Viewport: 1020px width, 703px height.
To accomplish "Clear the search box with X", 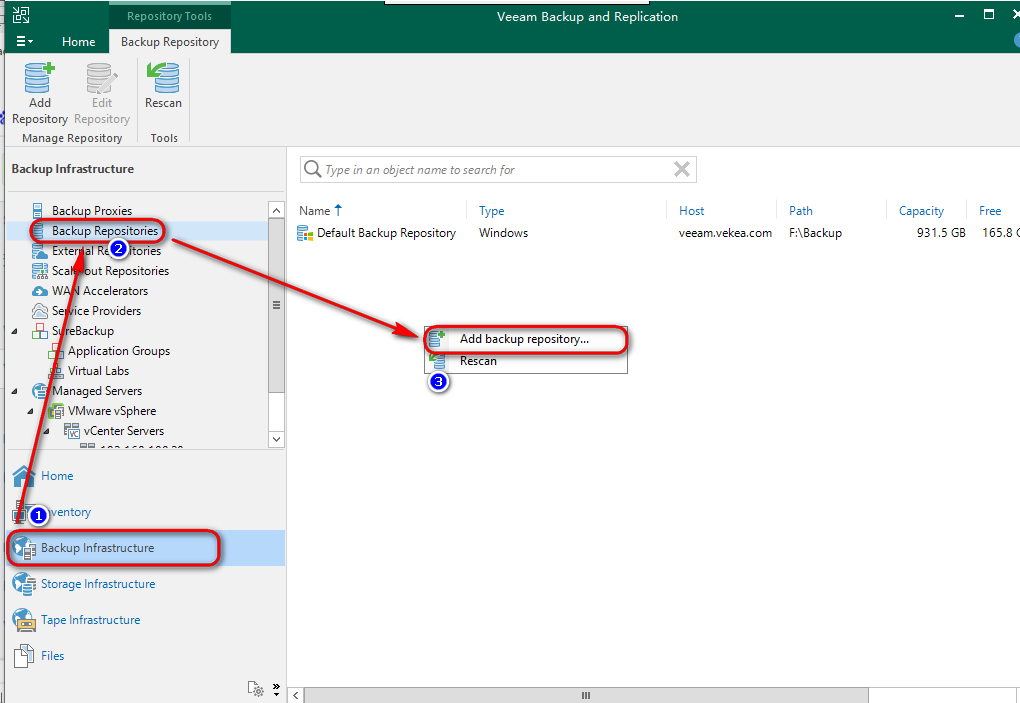I will [x=682, y=170].
